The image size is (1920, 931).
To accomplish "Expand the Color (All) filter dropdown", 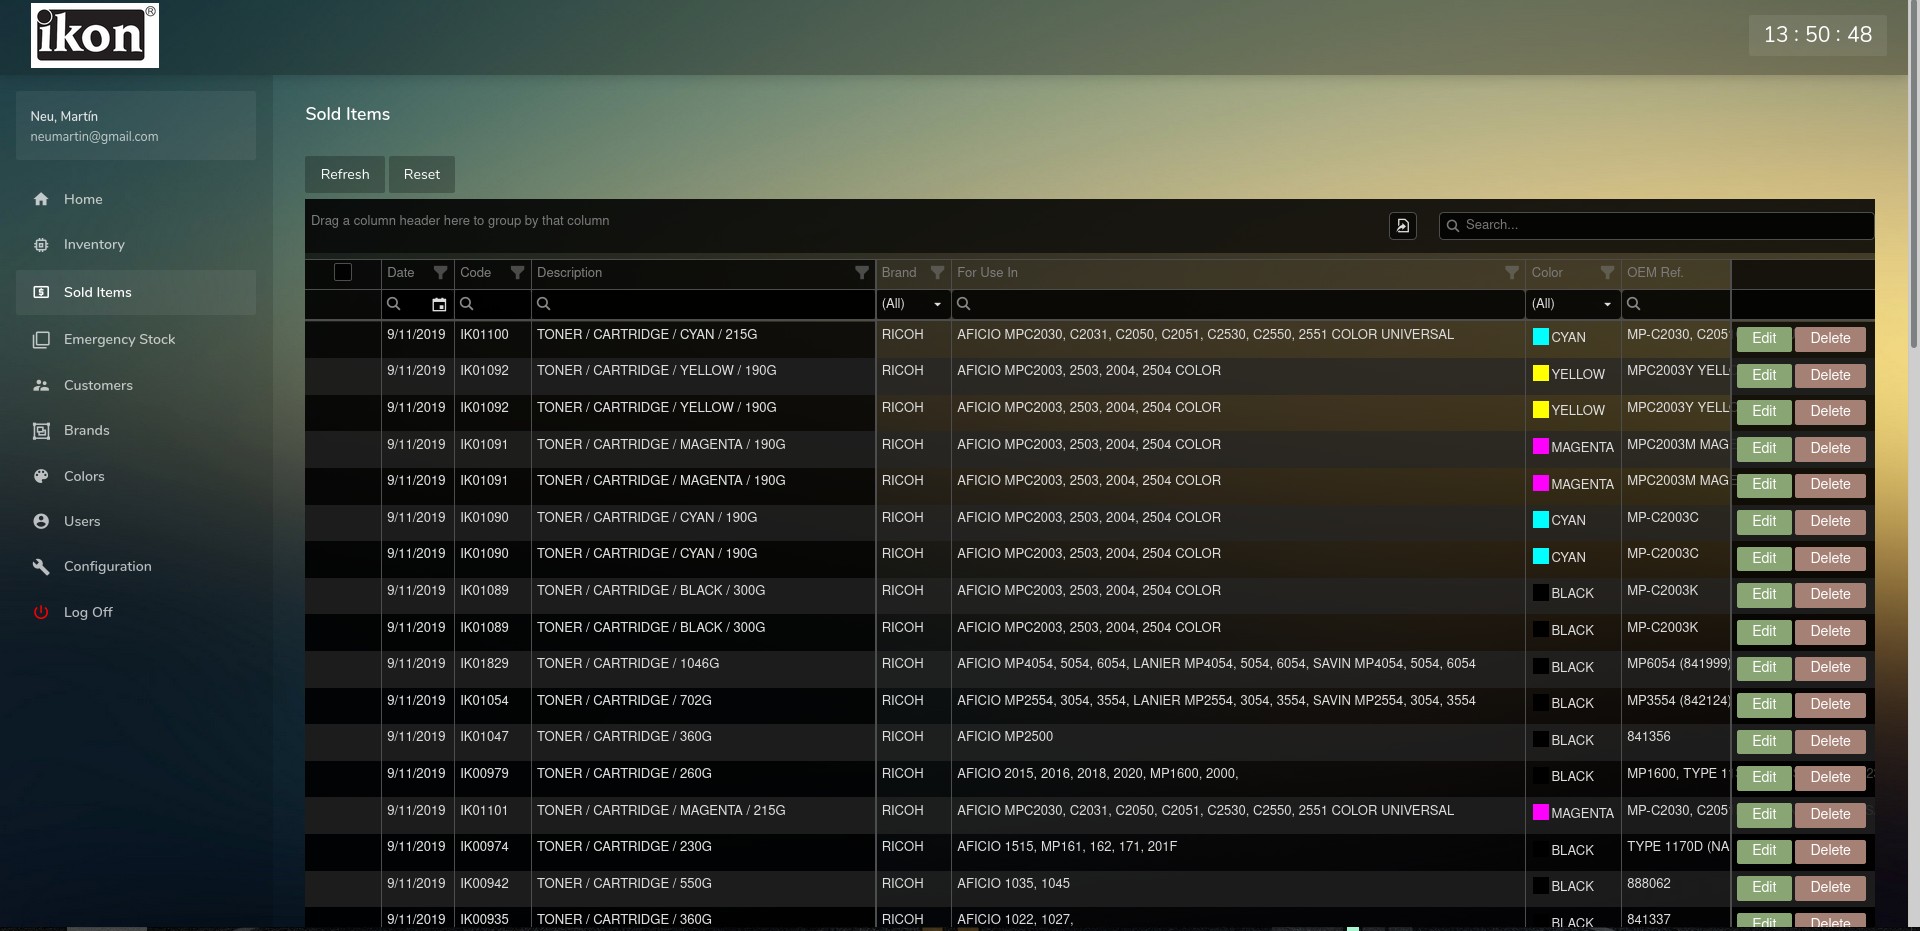I will pos(1607,304).
